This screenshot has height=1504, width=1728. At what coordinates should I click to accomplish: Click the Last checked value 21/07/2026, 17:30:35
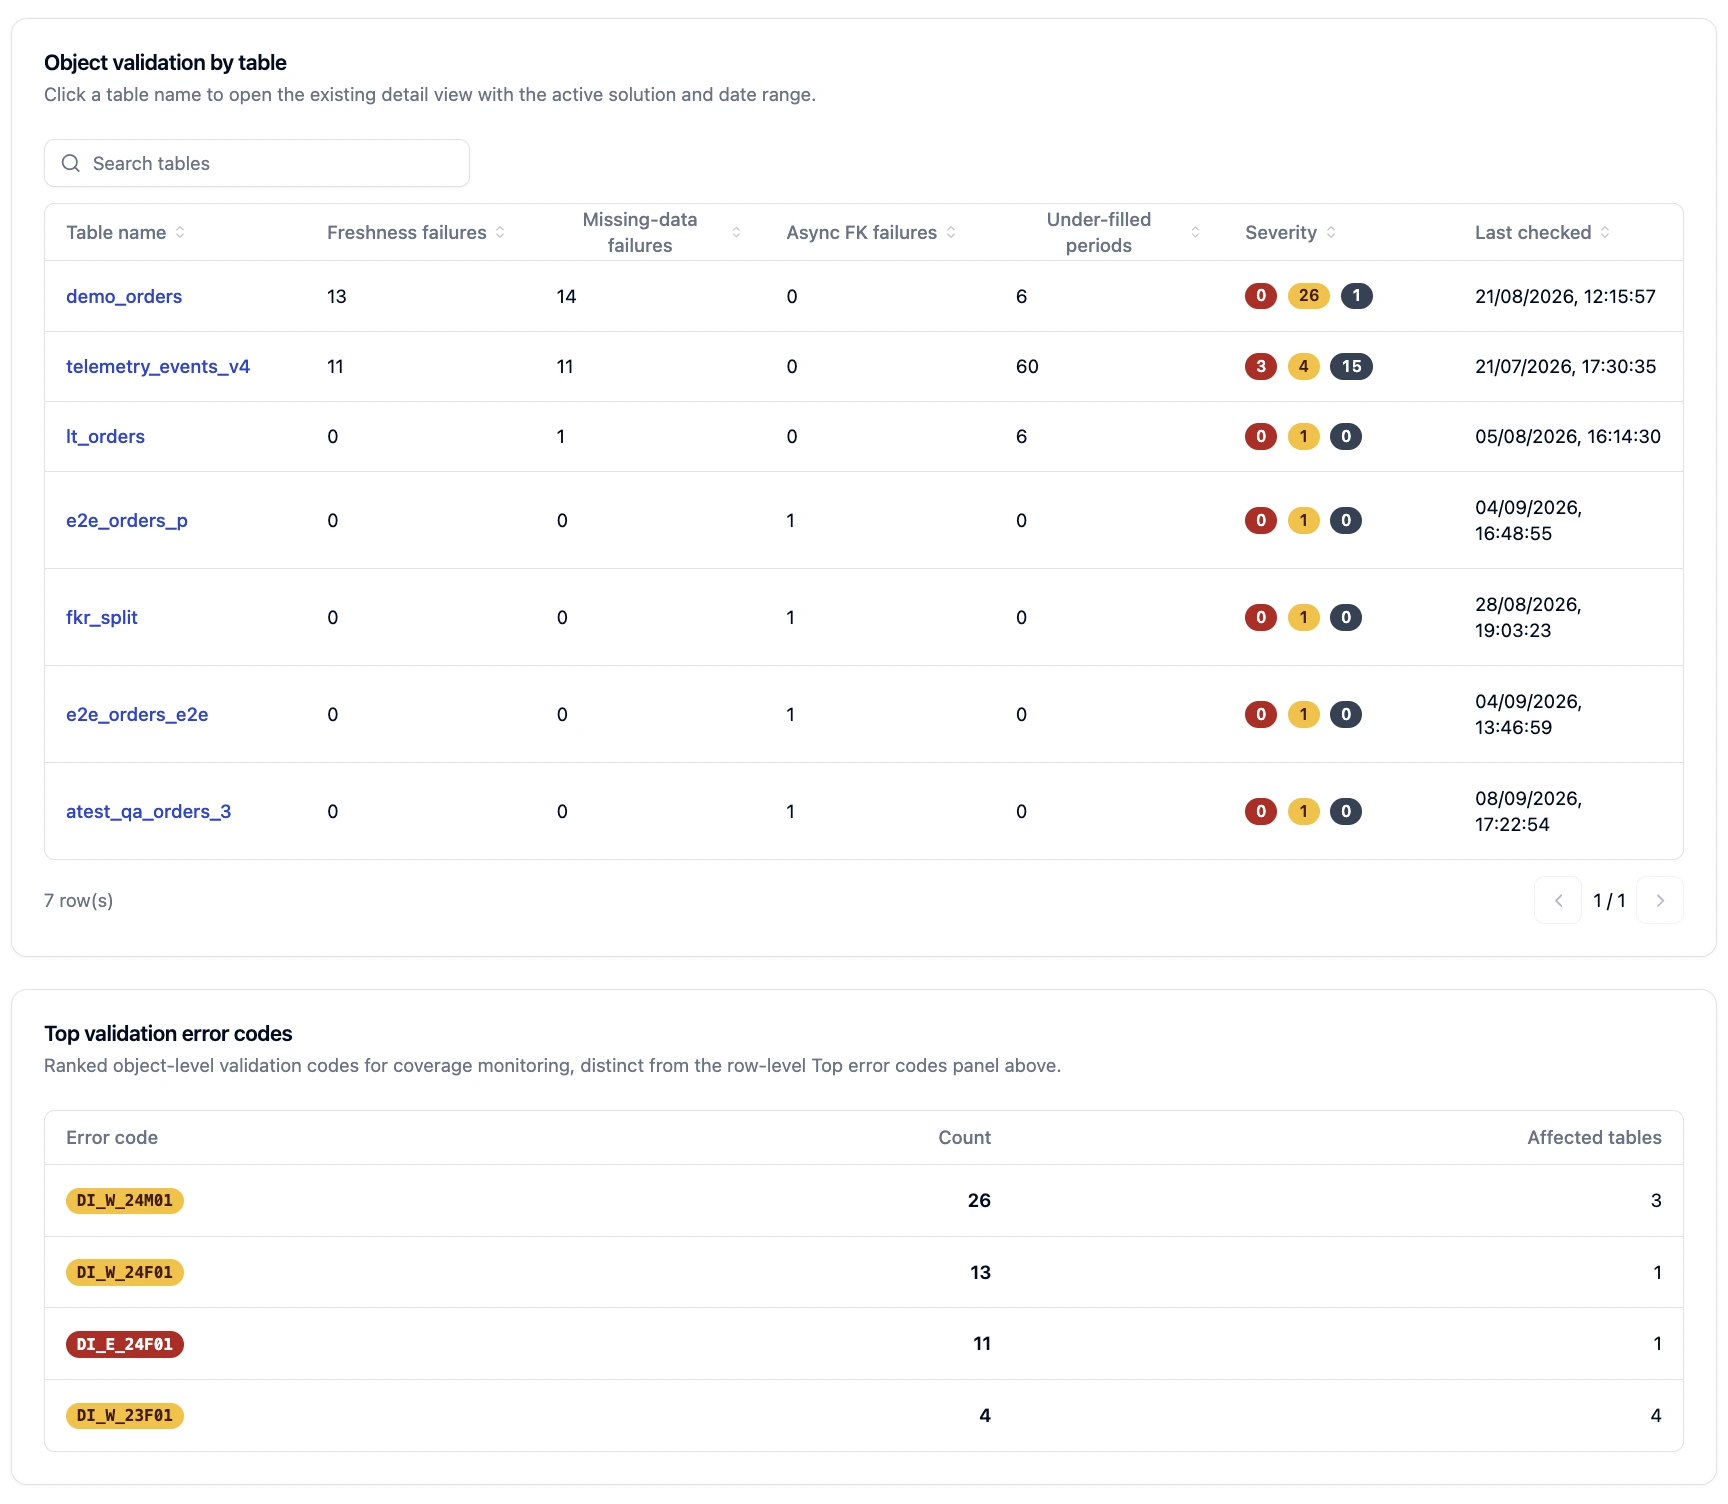tap(1565, 366)
